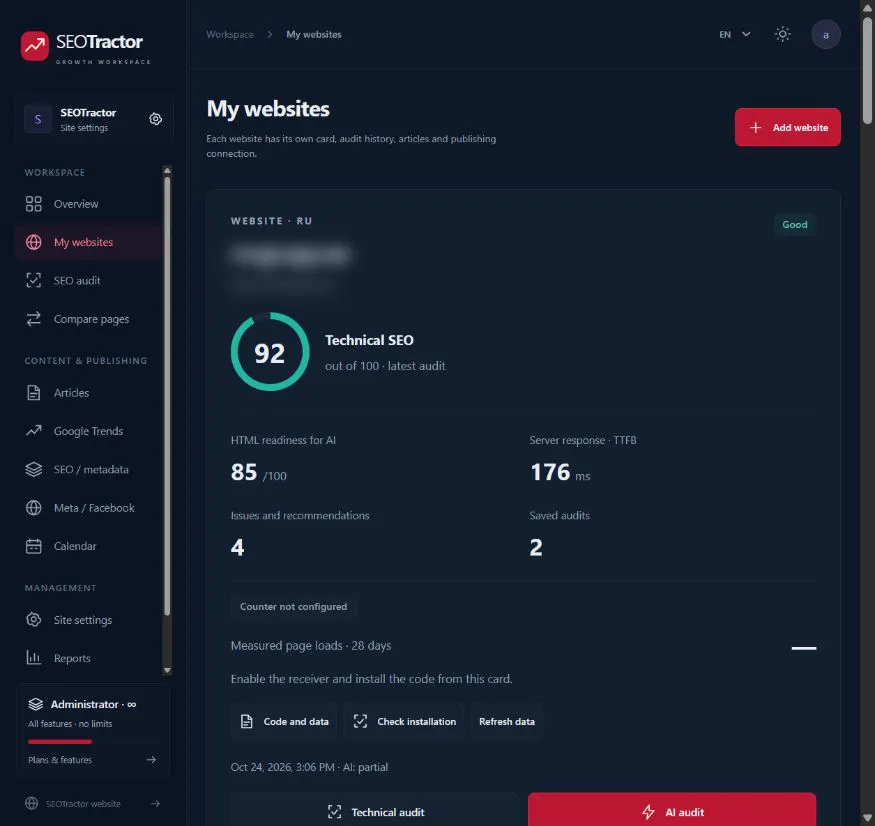This screenshot has width=875, height=826.
Task: Open the Reports section
Action: (x=89, y=658)
